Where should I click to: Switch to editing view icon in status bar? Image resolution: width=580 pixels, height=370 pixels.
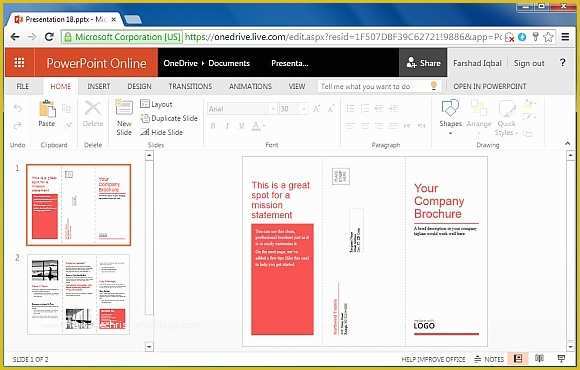[518, 358]
